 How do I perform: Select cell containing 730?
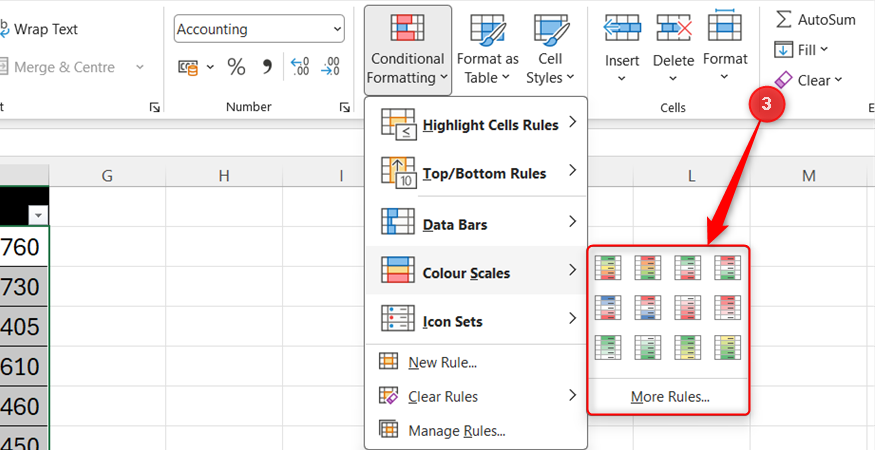[24, 286]
